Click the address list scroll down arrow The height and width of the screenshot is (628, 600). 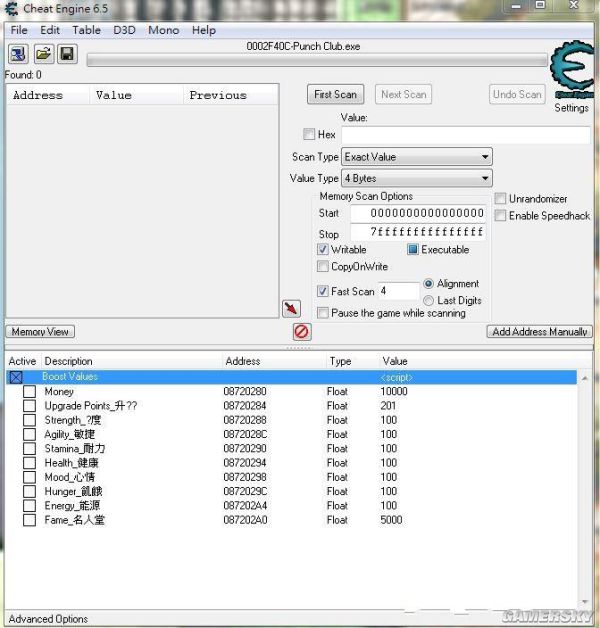pyautogui.click(x=585, y=602)
